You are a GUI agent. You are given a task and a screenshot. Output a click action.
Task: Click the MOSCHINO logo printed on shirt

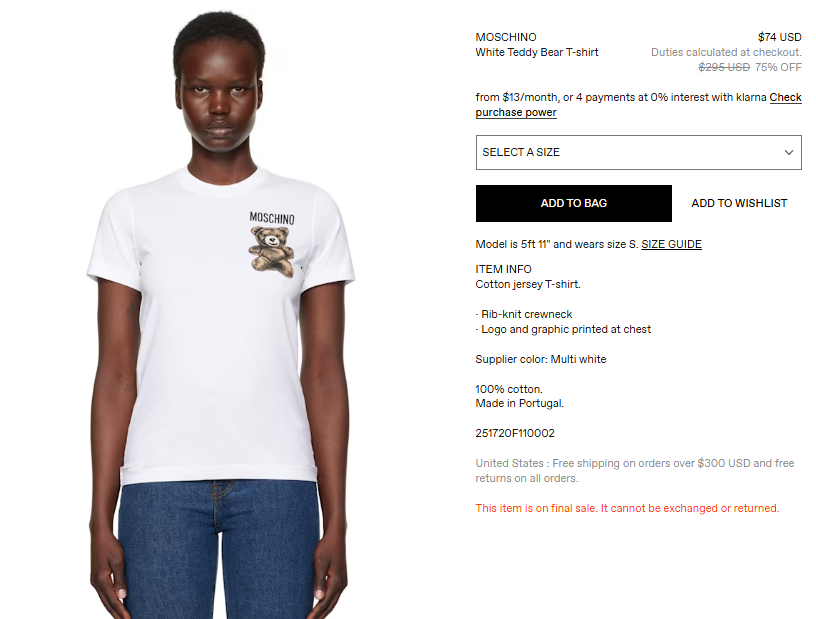[272, 218]
